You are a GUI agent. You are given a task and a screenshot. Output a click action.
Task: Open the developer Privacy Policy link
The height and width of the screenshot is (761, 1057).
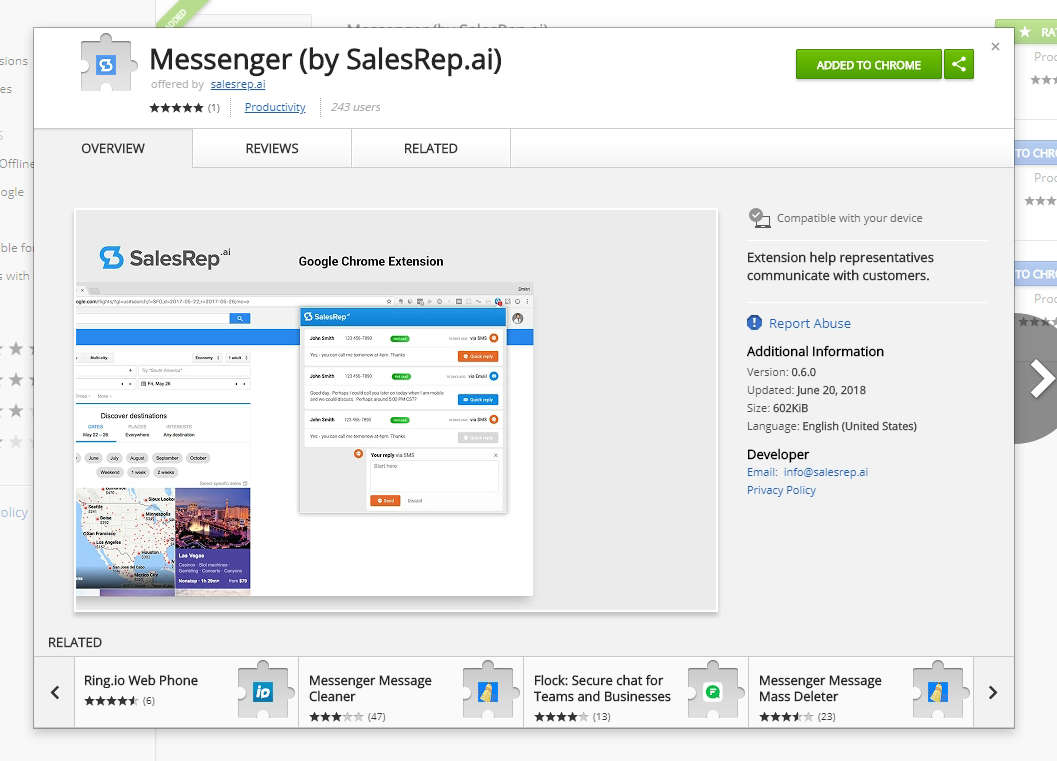pyautogui.click(x=781, y=490)
